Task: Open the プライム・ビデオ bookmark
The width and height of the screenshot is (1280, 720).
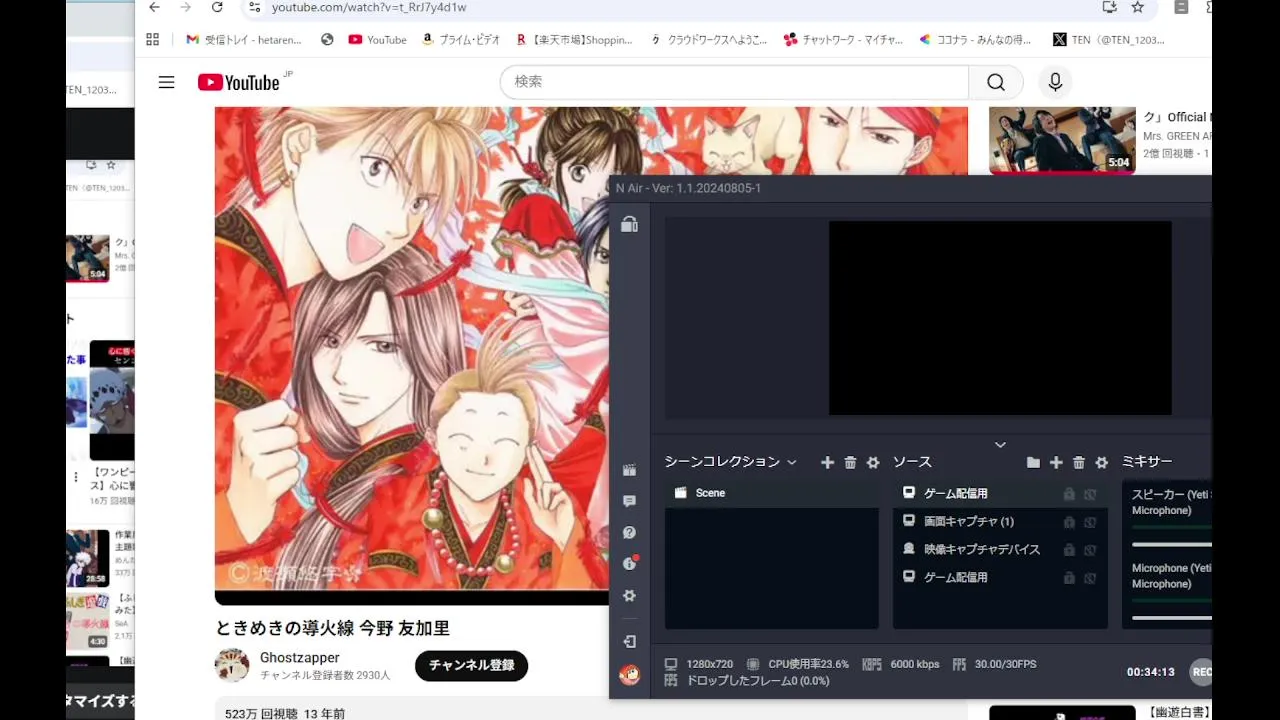Action: 461,40
